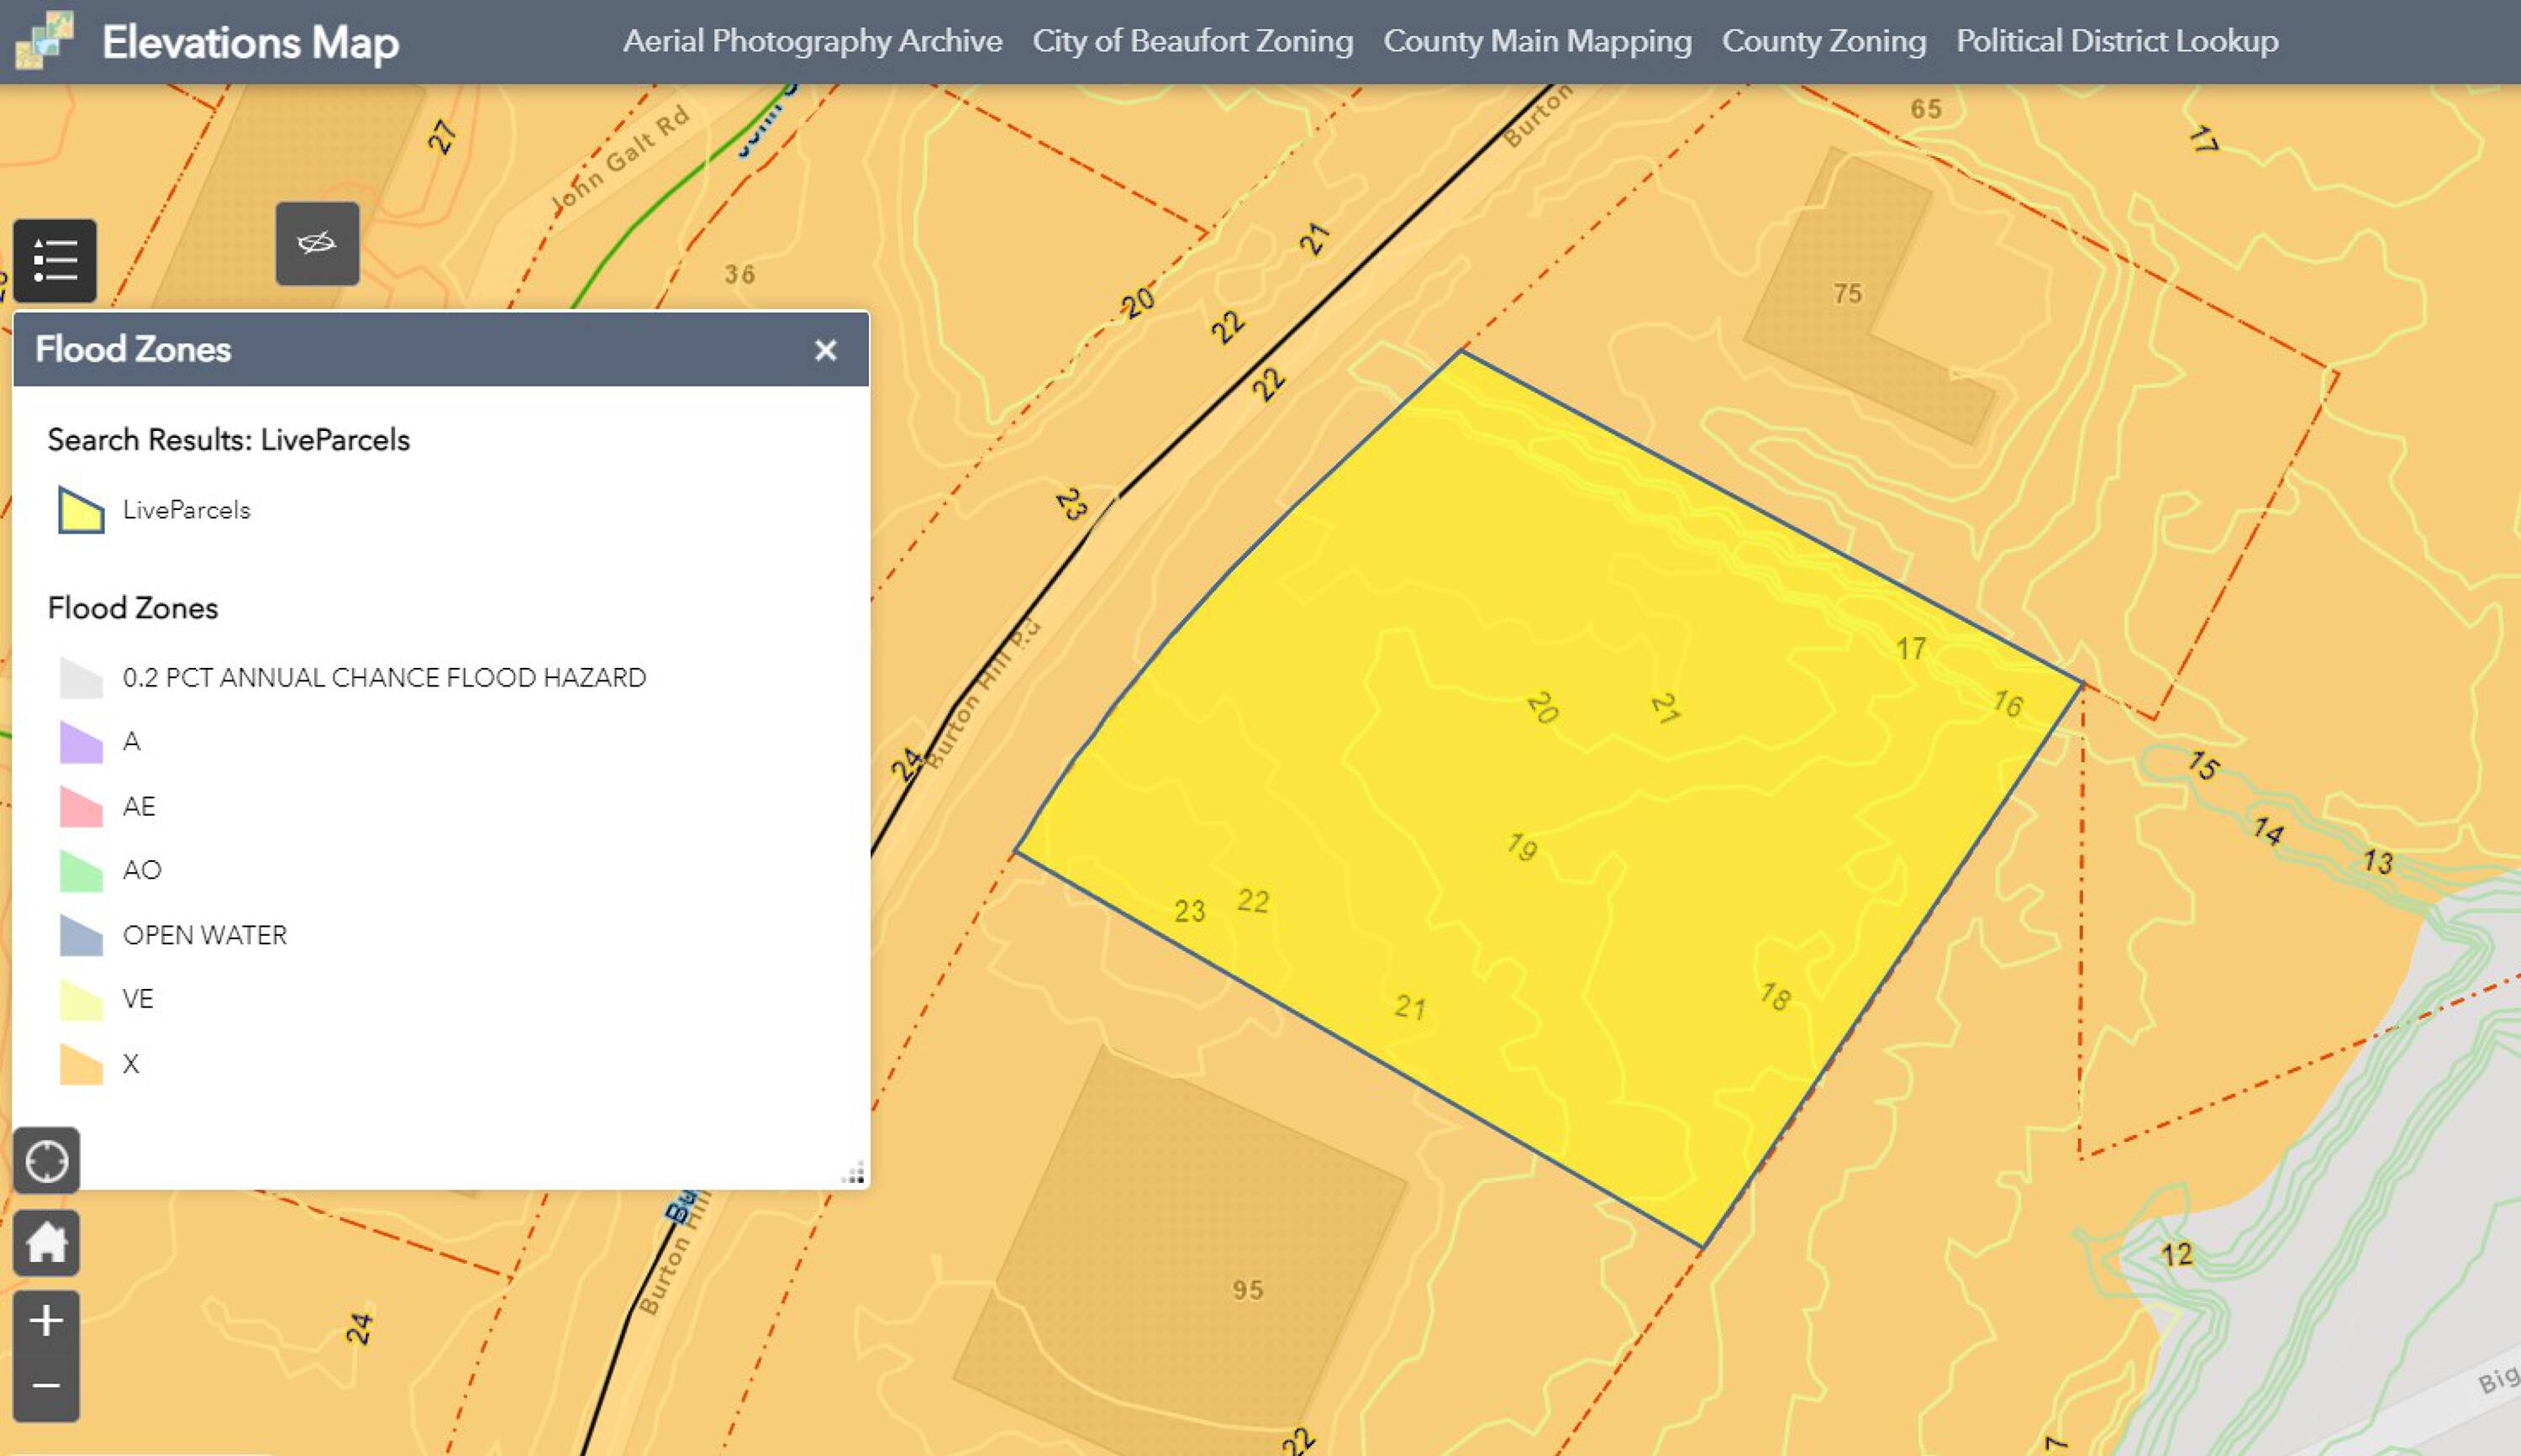Open County Zoning menu item

click(1823, 41)
